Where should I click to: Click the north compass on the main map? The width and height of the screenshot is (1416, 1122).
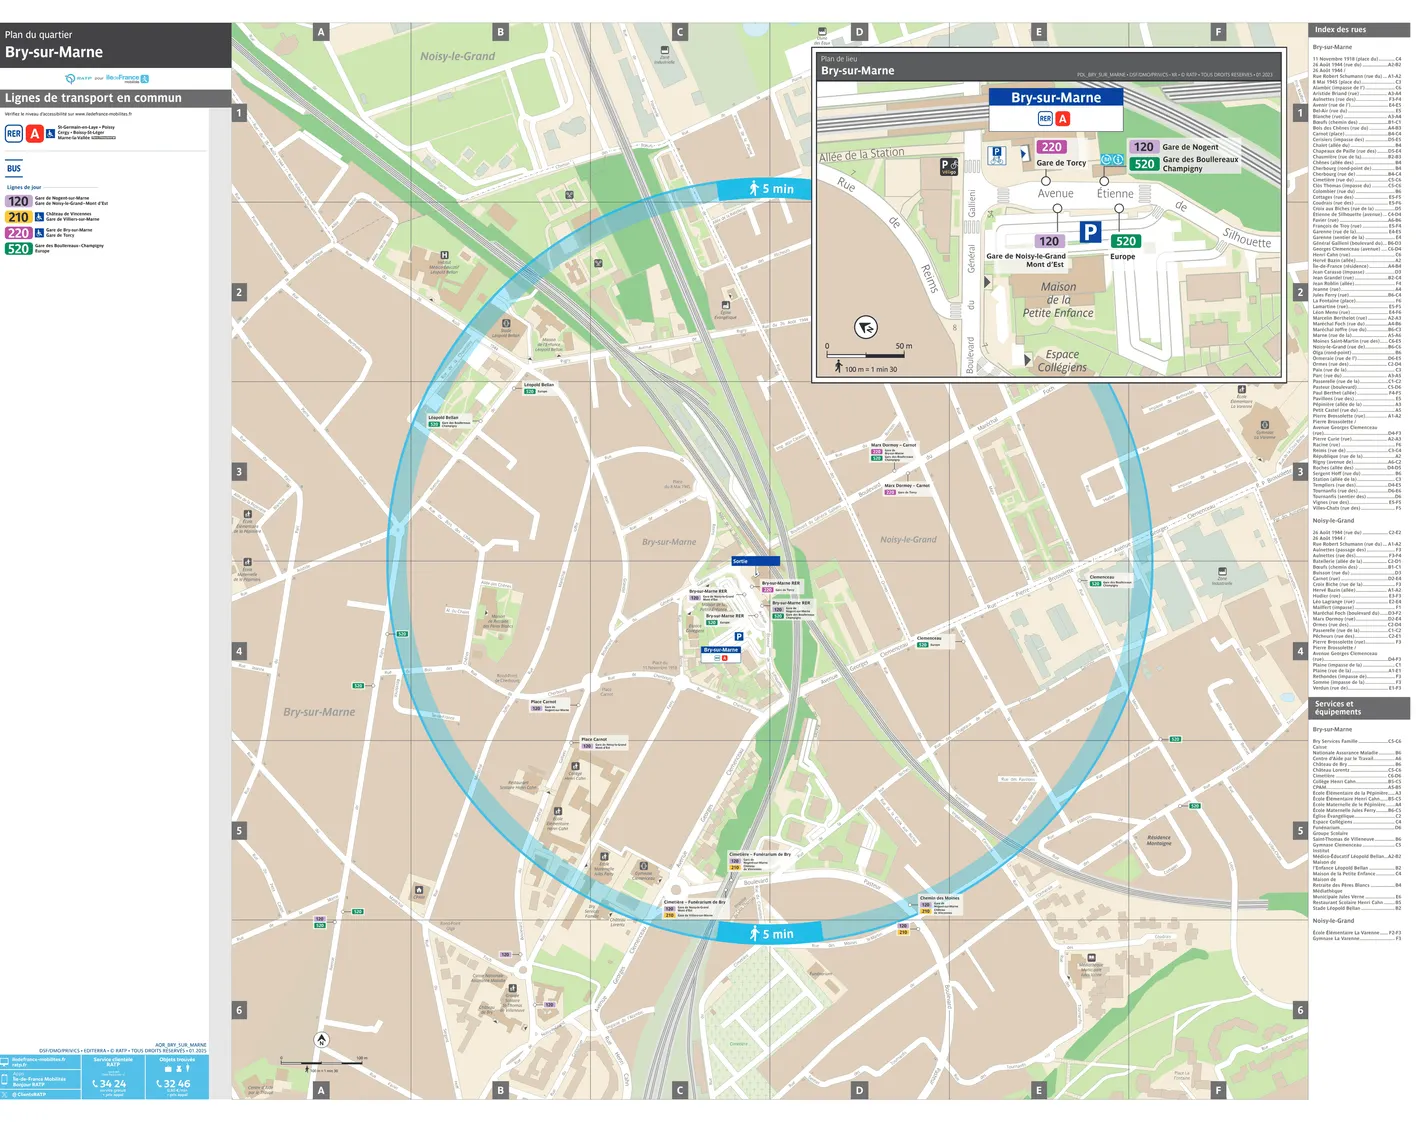coord(321,1040)
